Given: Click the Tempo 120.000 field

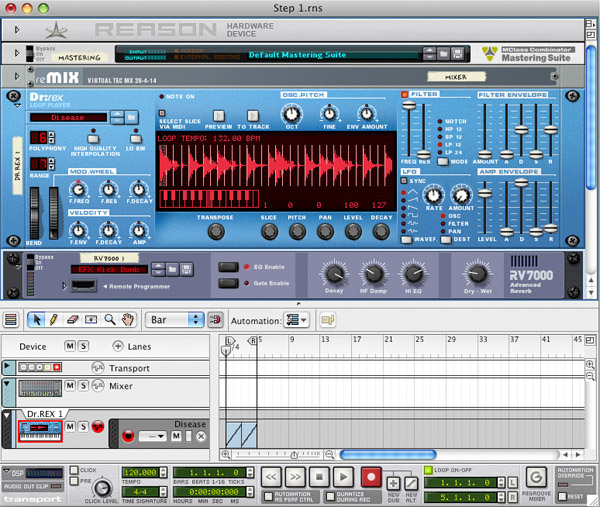Looking at the screenshot, I should 141,473.
